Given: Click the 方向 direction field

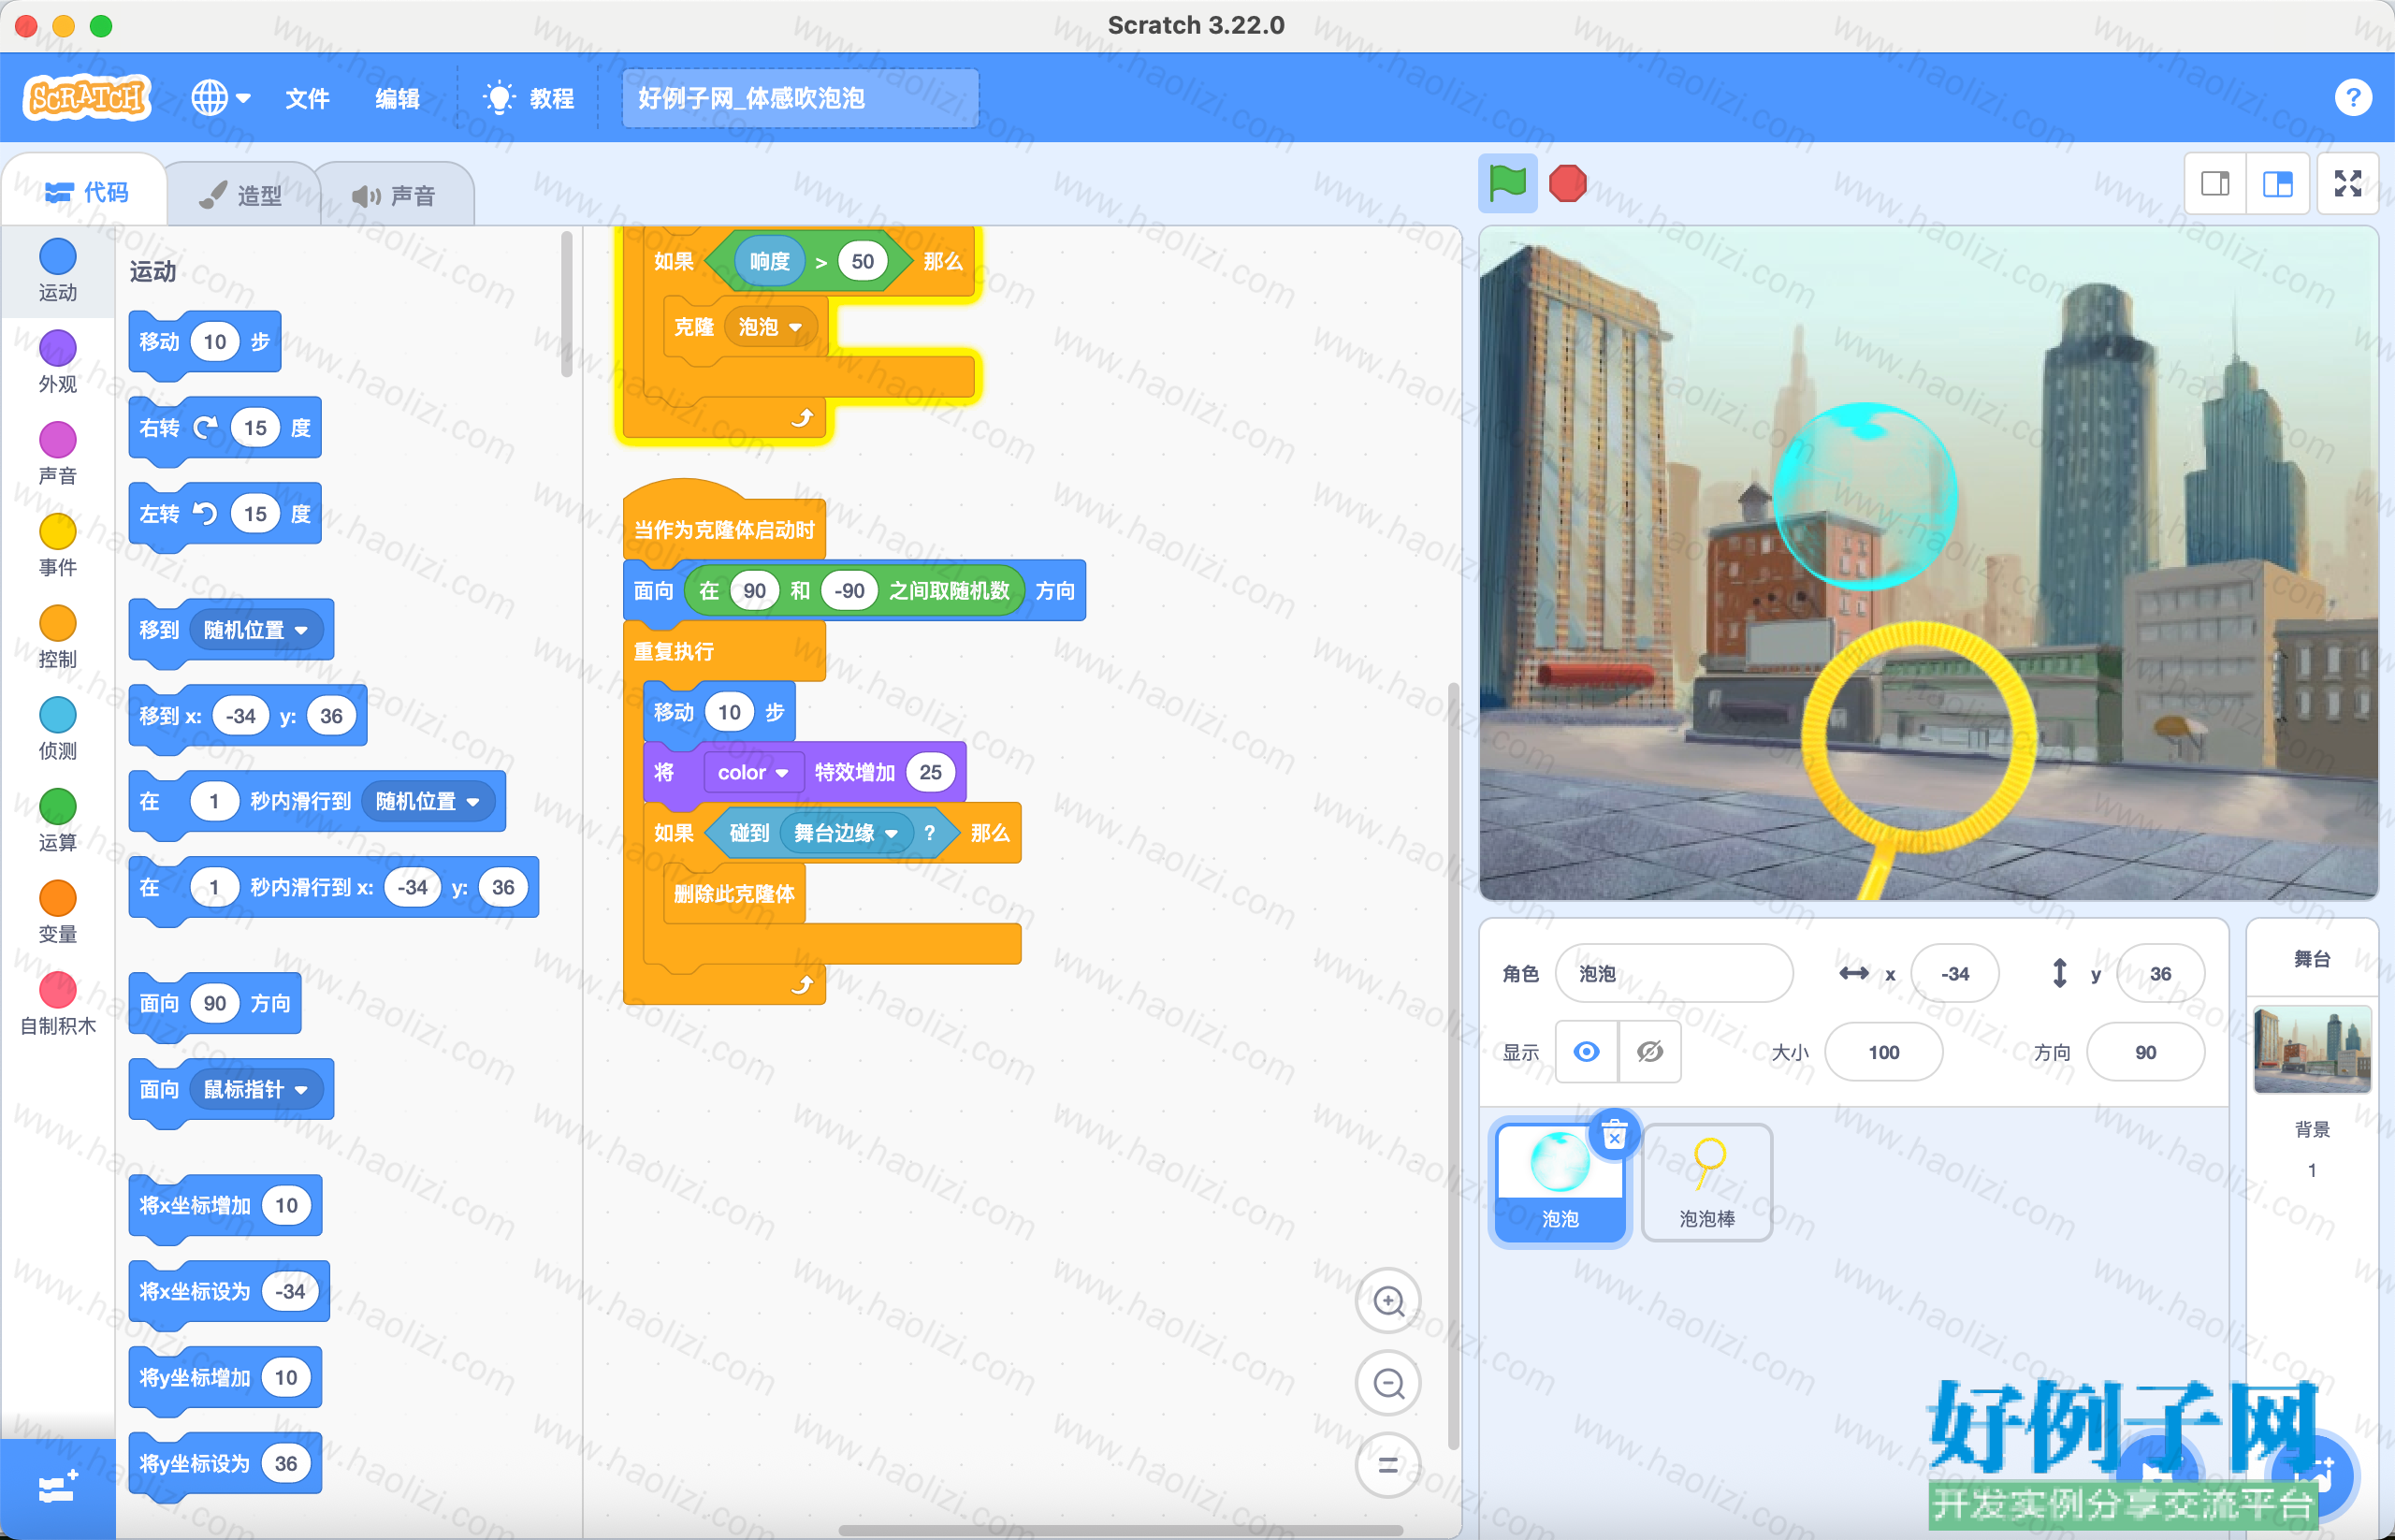Looking at the screenshot, I should tap(2145, 1052).
